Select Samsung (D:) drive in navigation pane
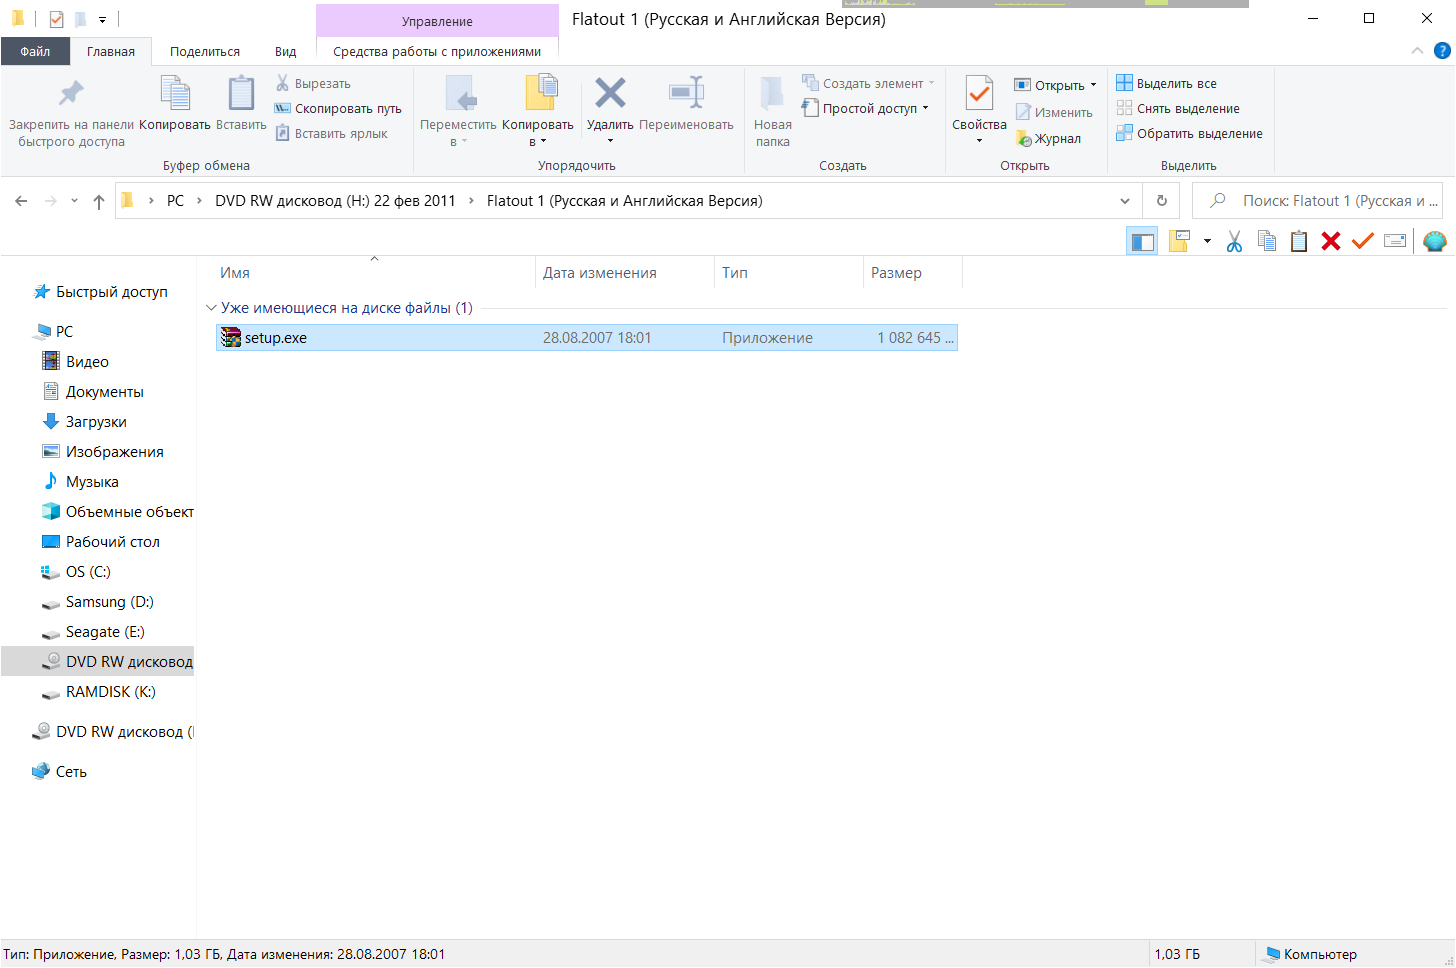This screenshot has height=968, width=1456. (109, 602)
